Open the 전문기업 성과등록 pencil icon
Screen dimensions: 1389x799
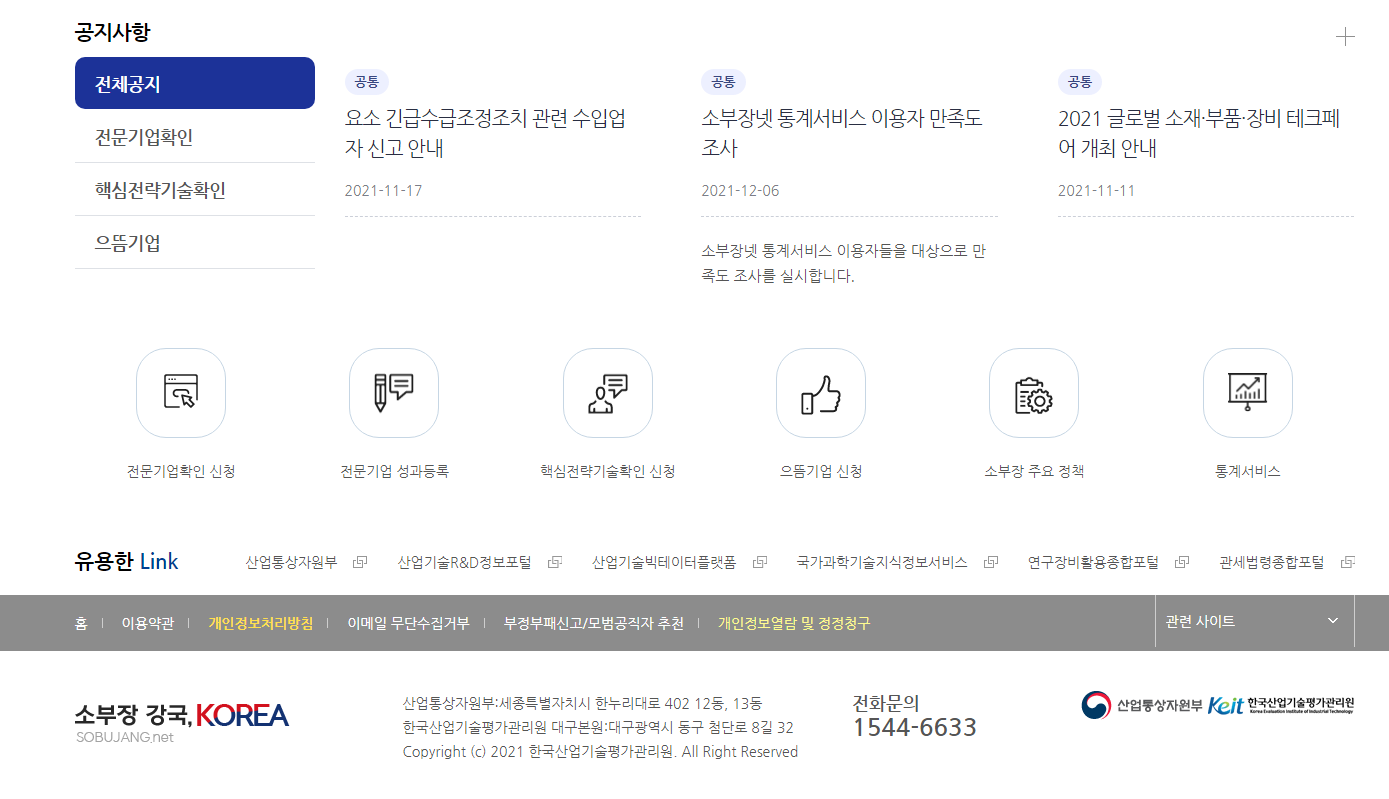(394, 393)
